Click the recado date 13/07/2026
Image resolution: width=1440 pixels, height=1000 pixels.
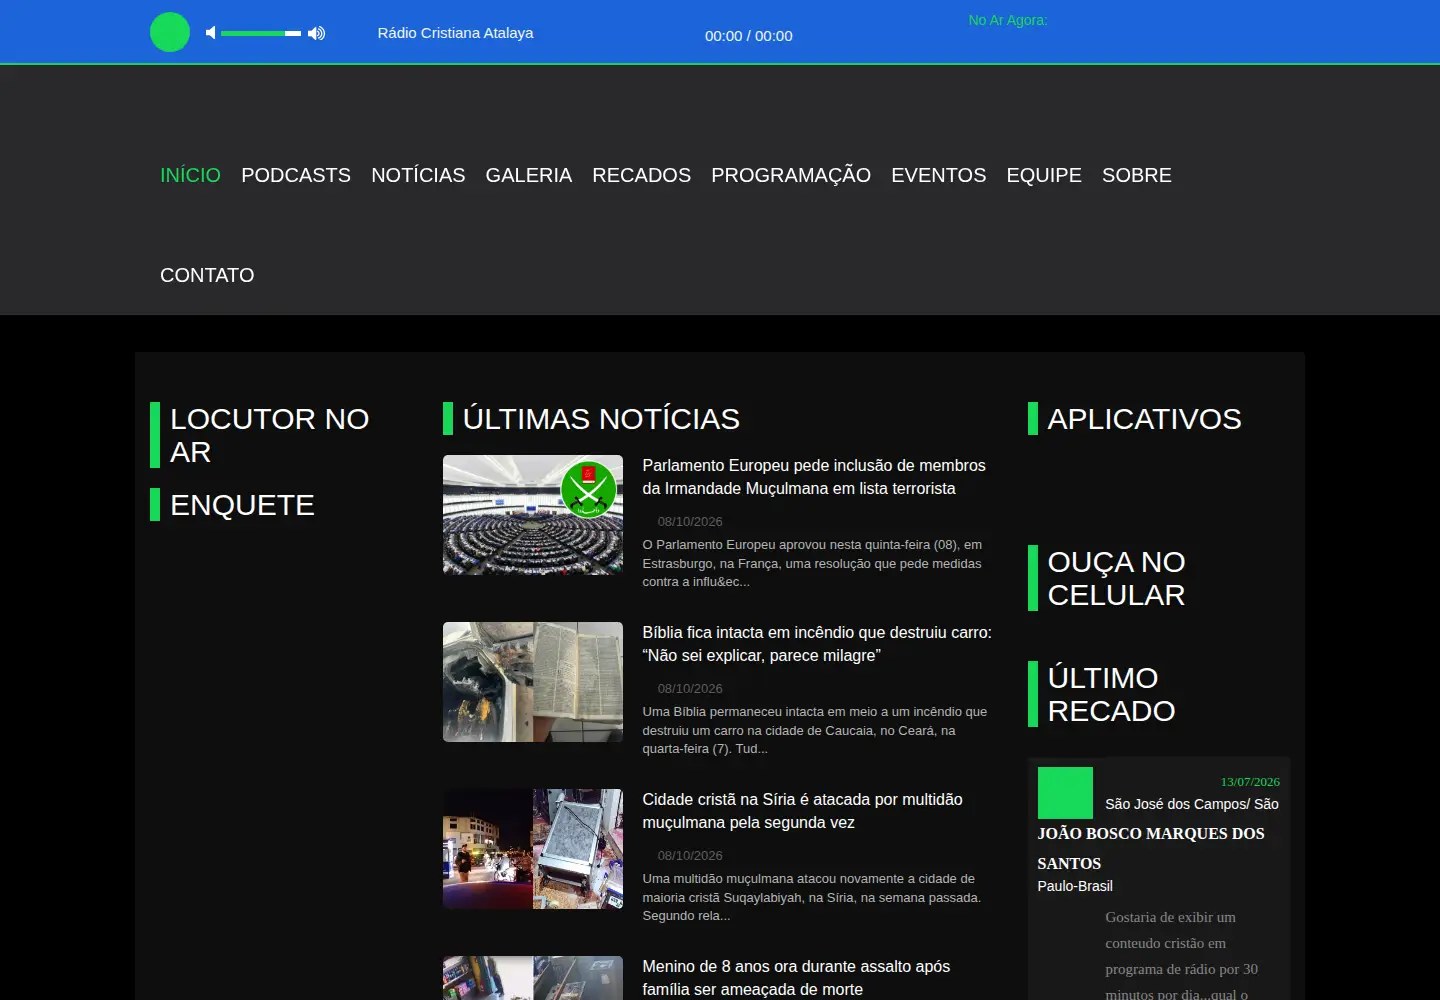coord(1250,782)
